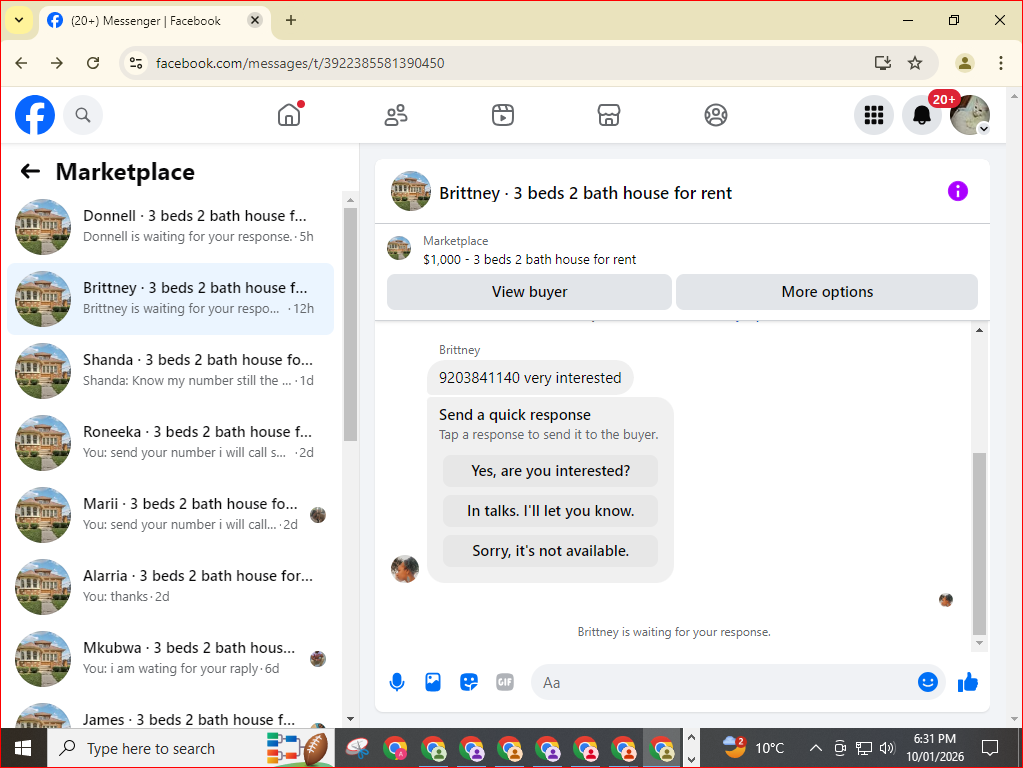Open Marii conversation
Viewport: 1023px width, 768px height.
point(170,515)
